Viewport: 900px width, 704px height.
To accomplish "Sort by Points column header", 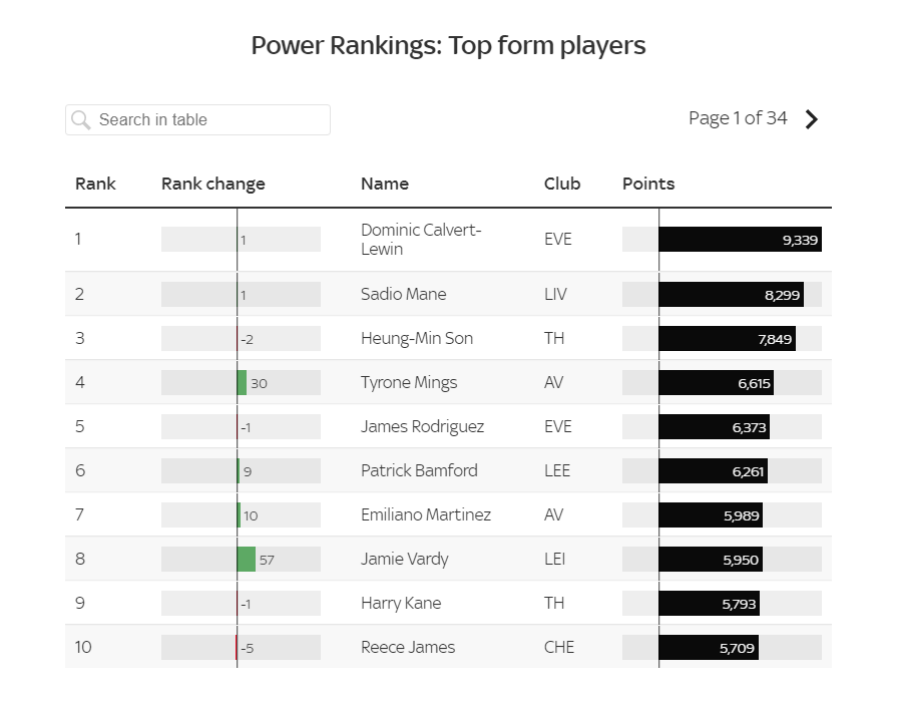I will [x=648, y=184].
